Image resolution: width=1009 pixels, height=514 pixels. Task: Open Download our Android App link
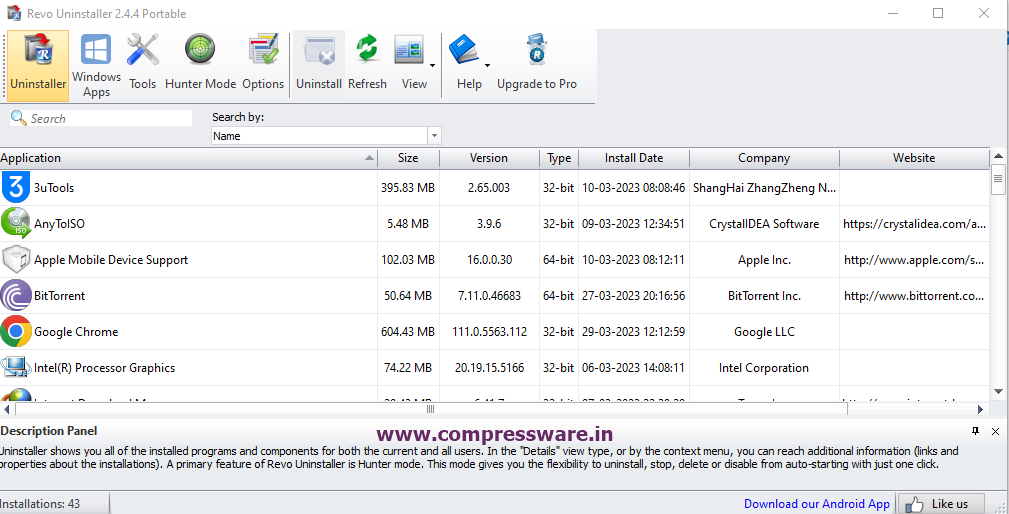click(x=817, y=504)
